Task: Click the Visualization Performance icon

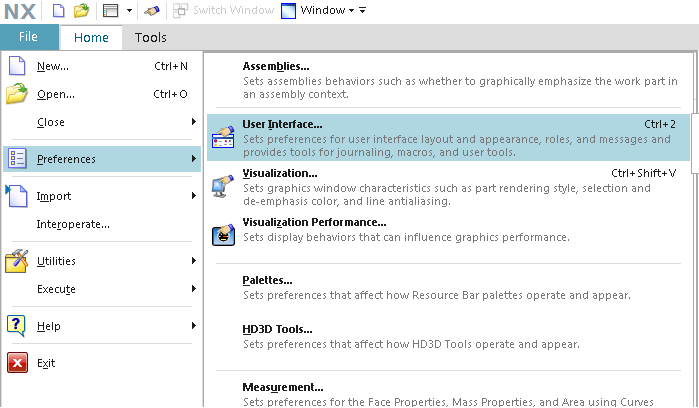Action: click(223, 234)
